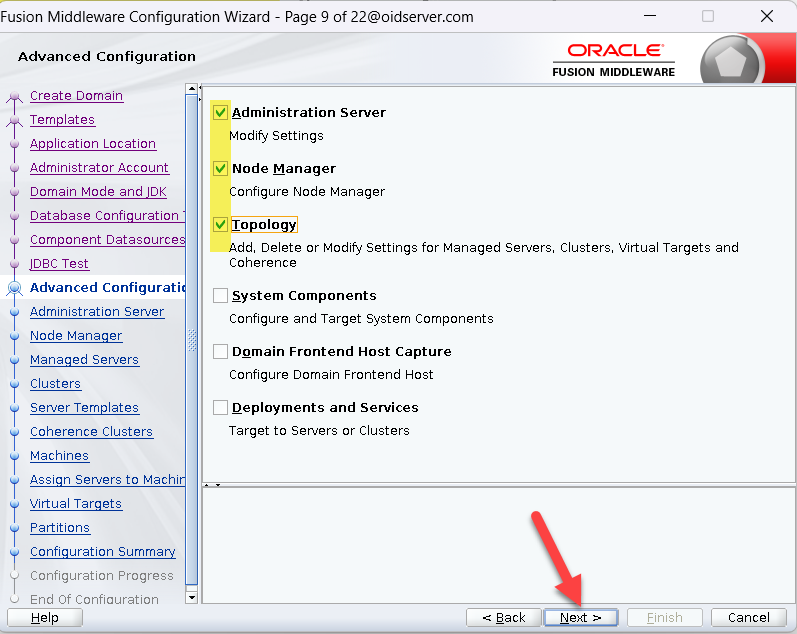Tick the Deployments and Services checkbox
Viewport: 797px width, 634px height.
pos(220,408)
